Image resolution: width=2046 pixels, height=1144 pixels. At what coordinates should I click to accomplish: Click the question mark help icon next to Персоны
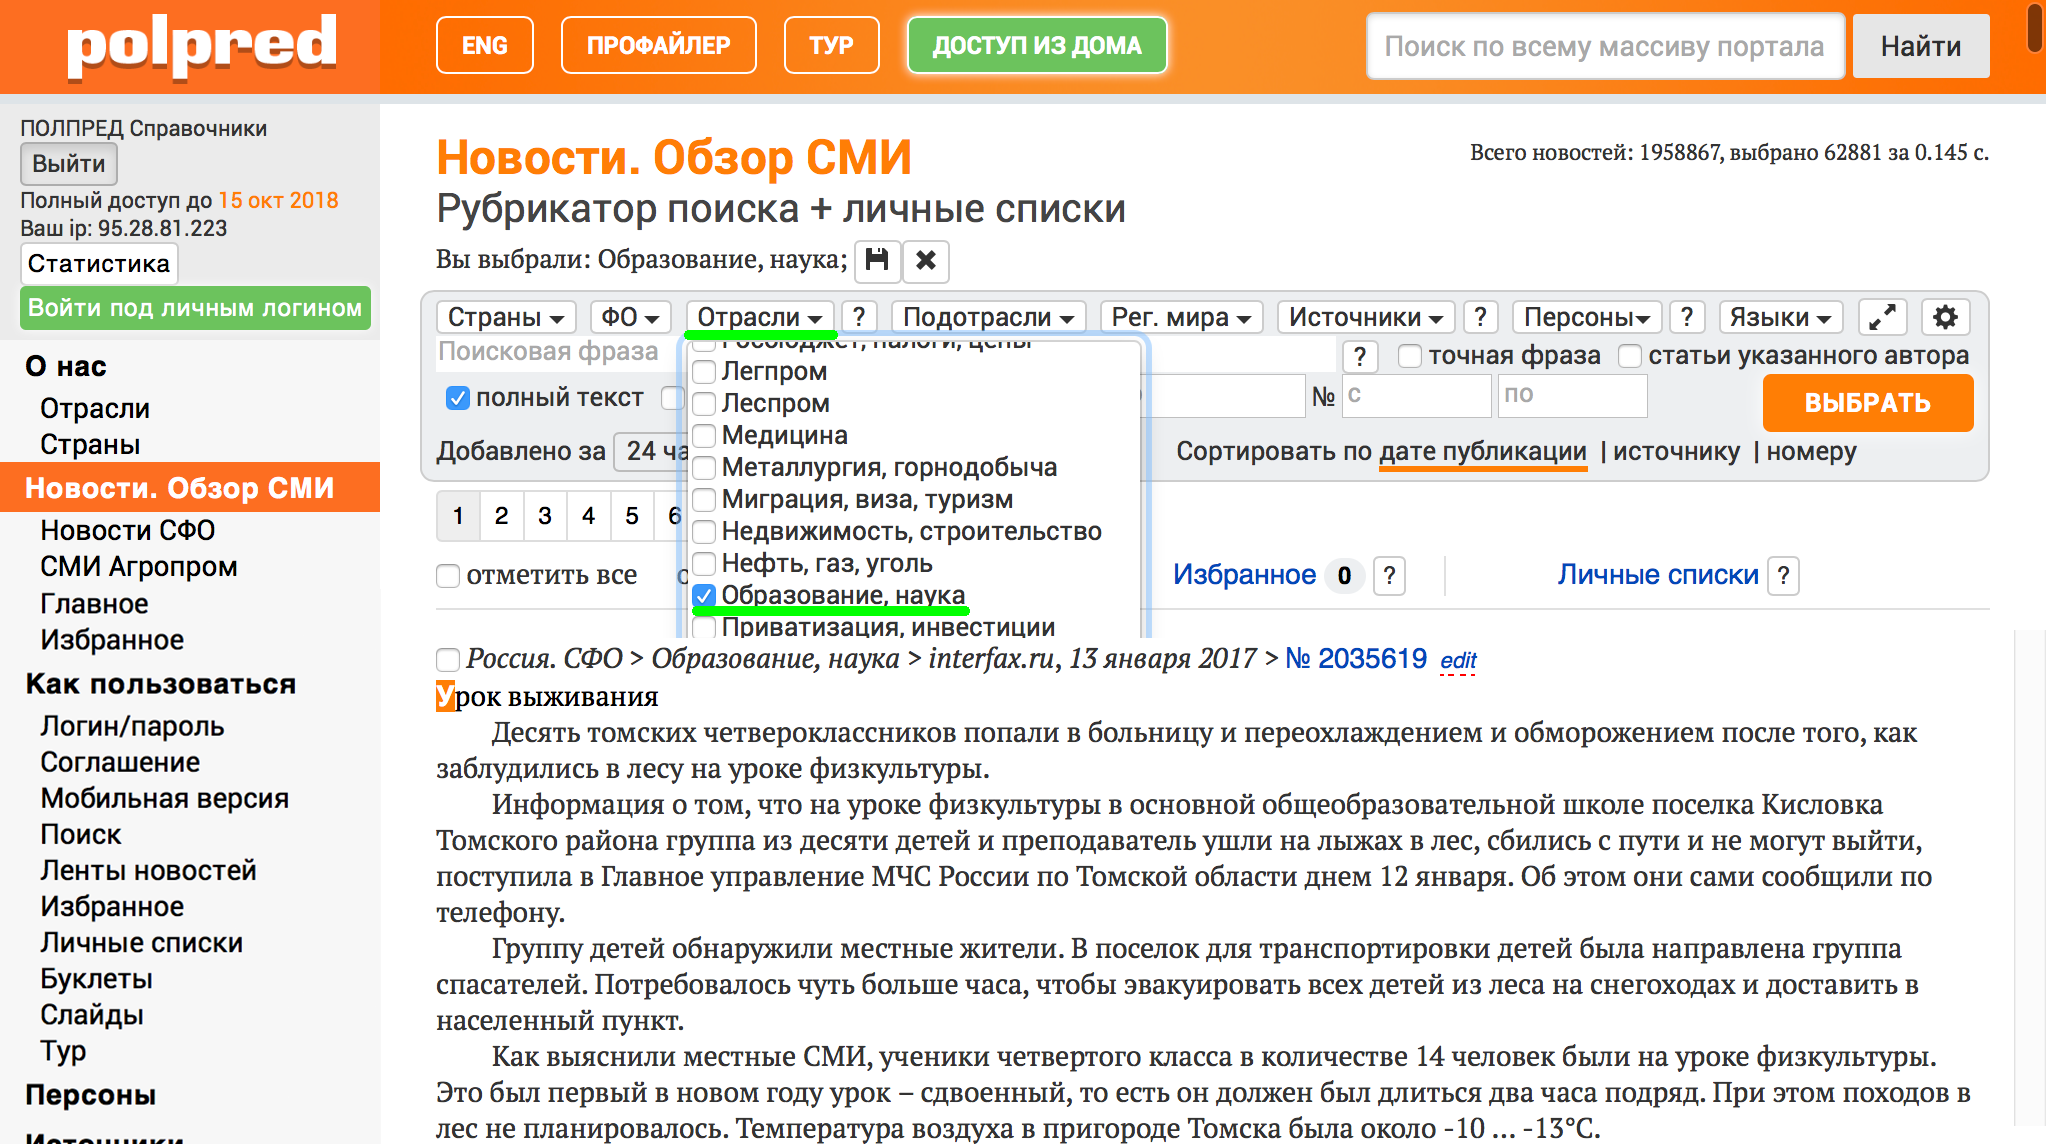(x=1686, y=317)
